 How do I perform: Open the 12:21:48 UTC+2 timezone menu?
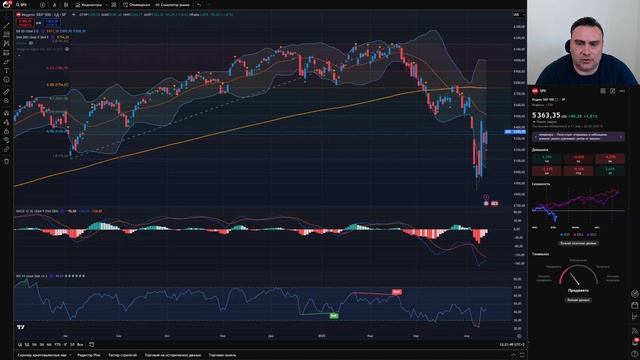coord(512,345)
